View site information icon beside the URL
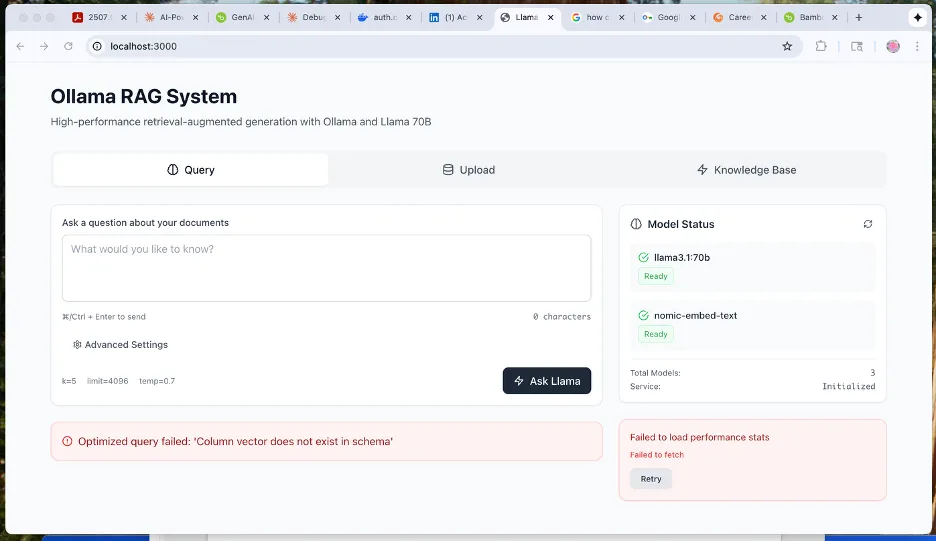The image size is (936, 542). pyautogui.click(x=97, y=46)
